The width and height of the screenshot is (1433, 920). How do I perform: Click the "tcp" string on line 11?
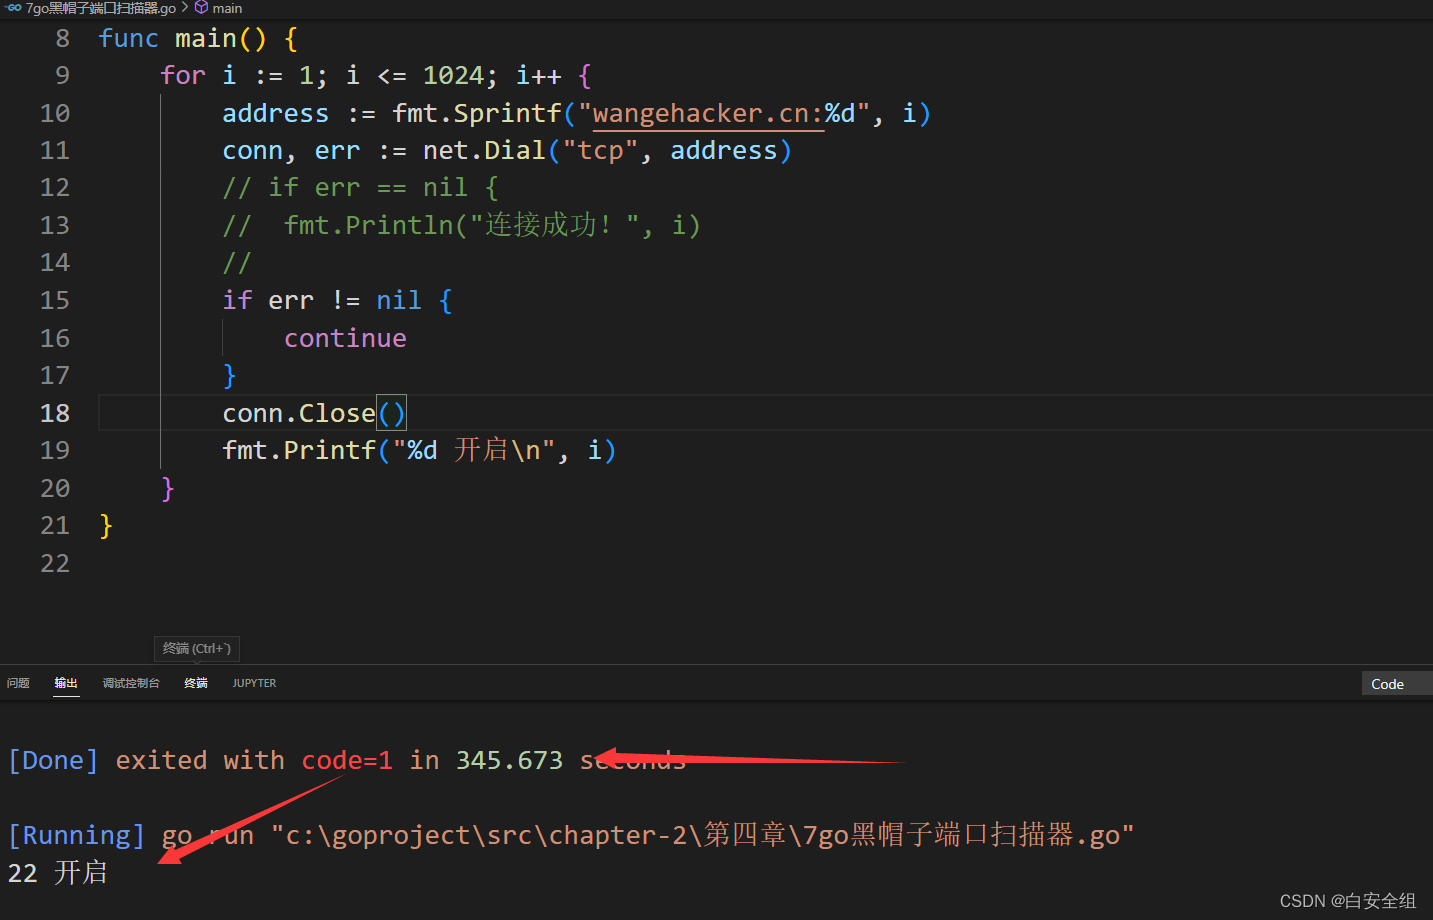point(600,151)
